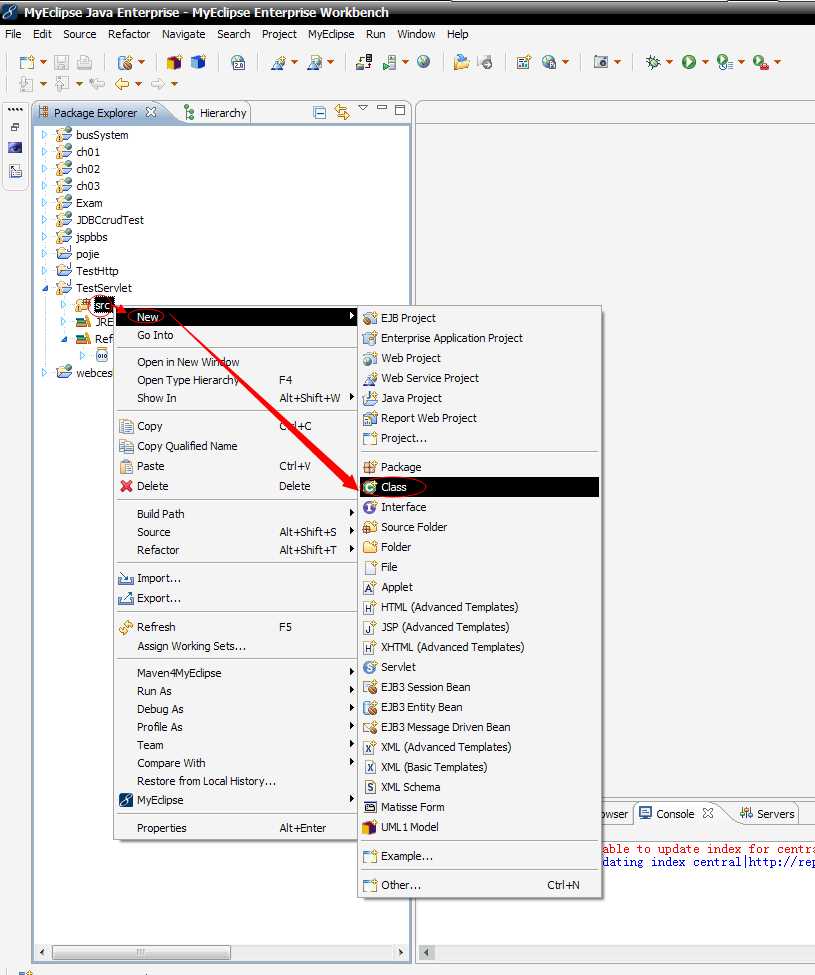This screenshot has height=975, width=815.
Task: Maximize the Package Explorer view
Action: [x=400, y=109]
